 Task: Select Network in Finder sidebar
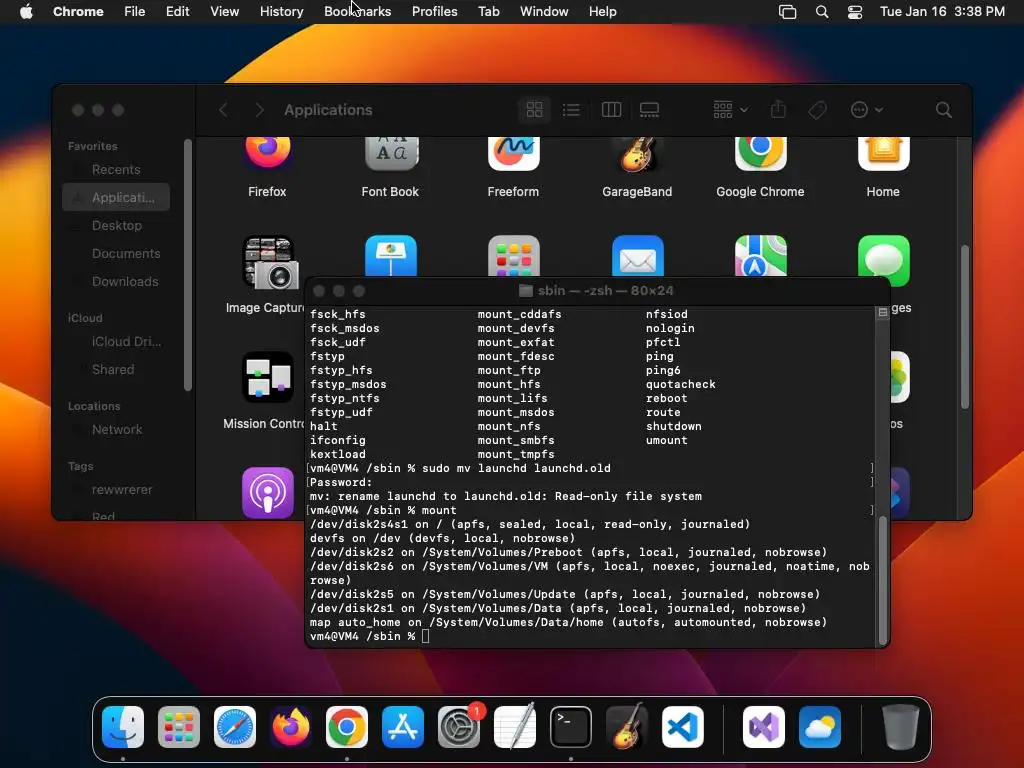116,430
